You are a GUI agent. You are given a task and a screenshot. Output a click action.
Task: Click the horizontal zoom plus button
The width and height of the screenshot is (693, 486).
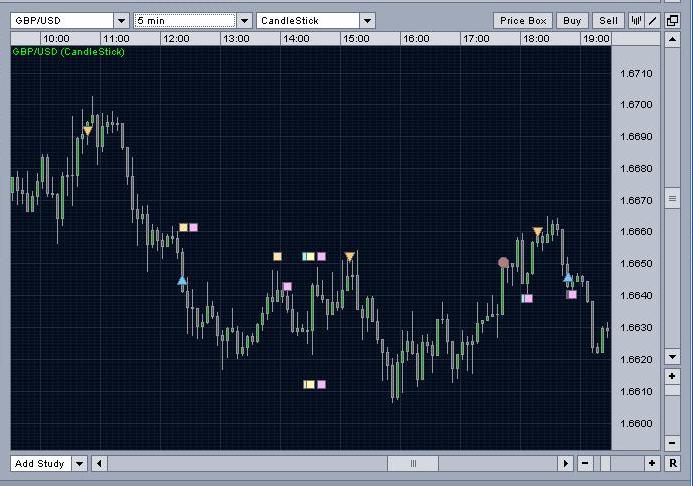click(652, 463)
